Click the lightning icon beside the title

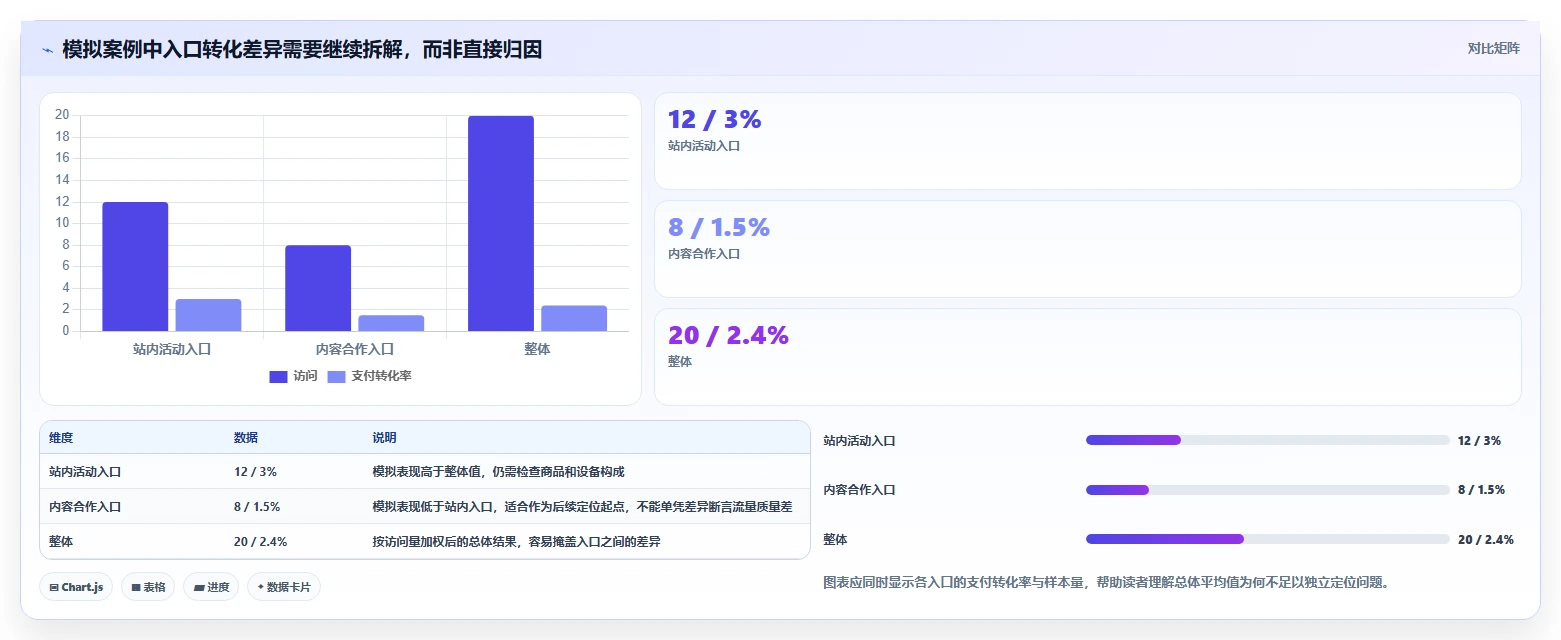click(x=47, y=49)
